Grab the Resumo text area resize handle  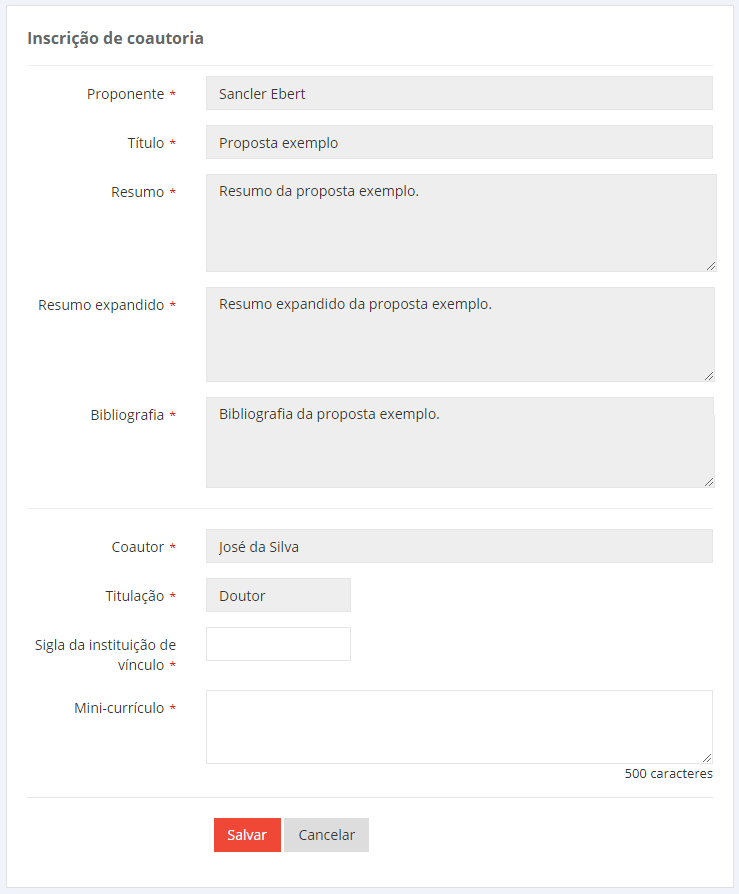coord(711,266)
